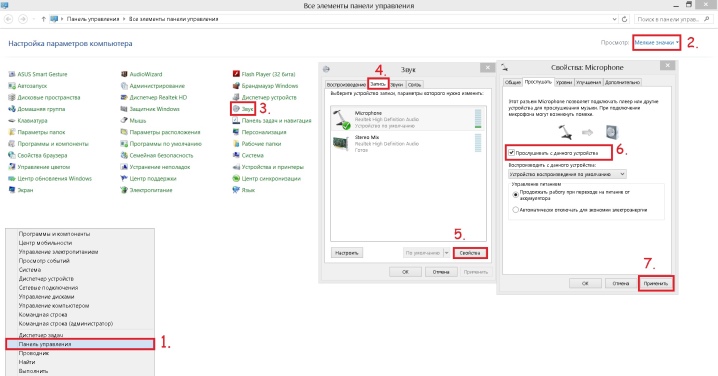
Task: Select the Microphone recording device
Action: [408, 119]
